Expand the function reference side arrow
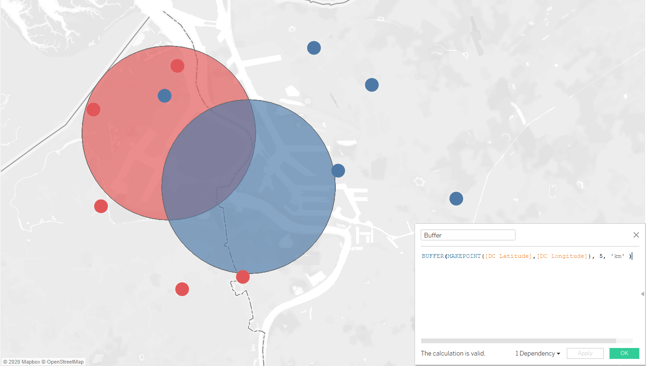The width and height of the screenshot is (646, 366). (x=642, y=294)
